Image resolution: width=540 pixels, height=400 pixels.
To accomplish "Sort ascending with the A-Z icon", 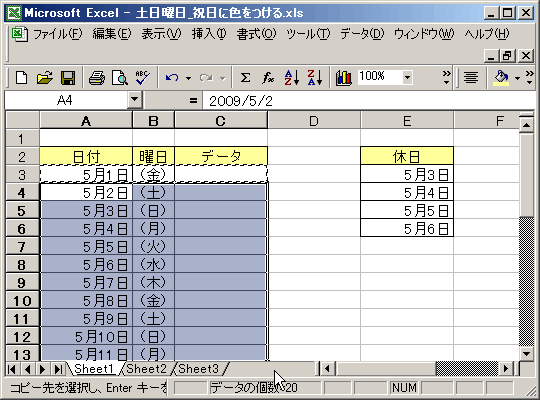I will click(292, 78).
